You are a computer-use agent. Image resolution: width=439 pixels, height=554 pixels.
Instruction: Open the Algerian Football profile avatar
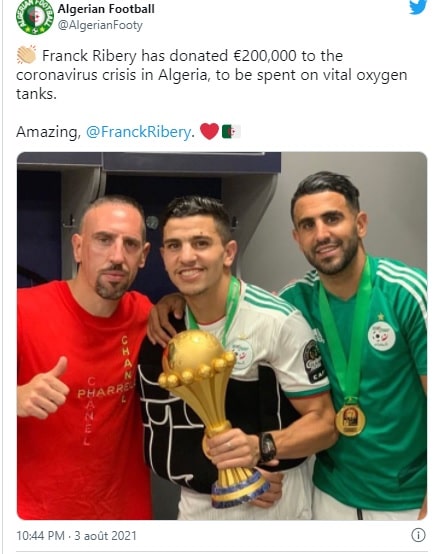tap(35, 17)
